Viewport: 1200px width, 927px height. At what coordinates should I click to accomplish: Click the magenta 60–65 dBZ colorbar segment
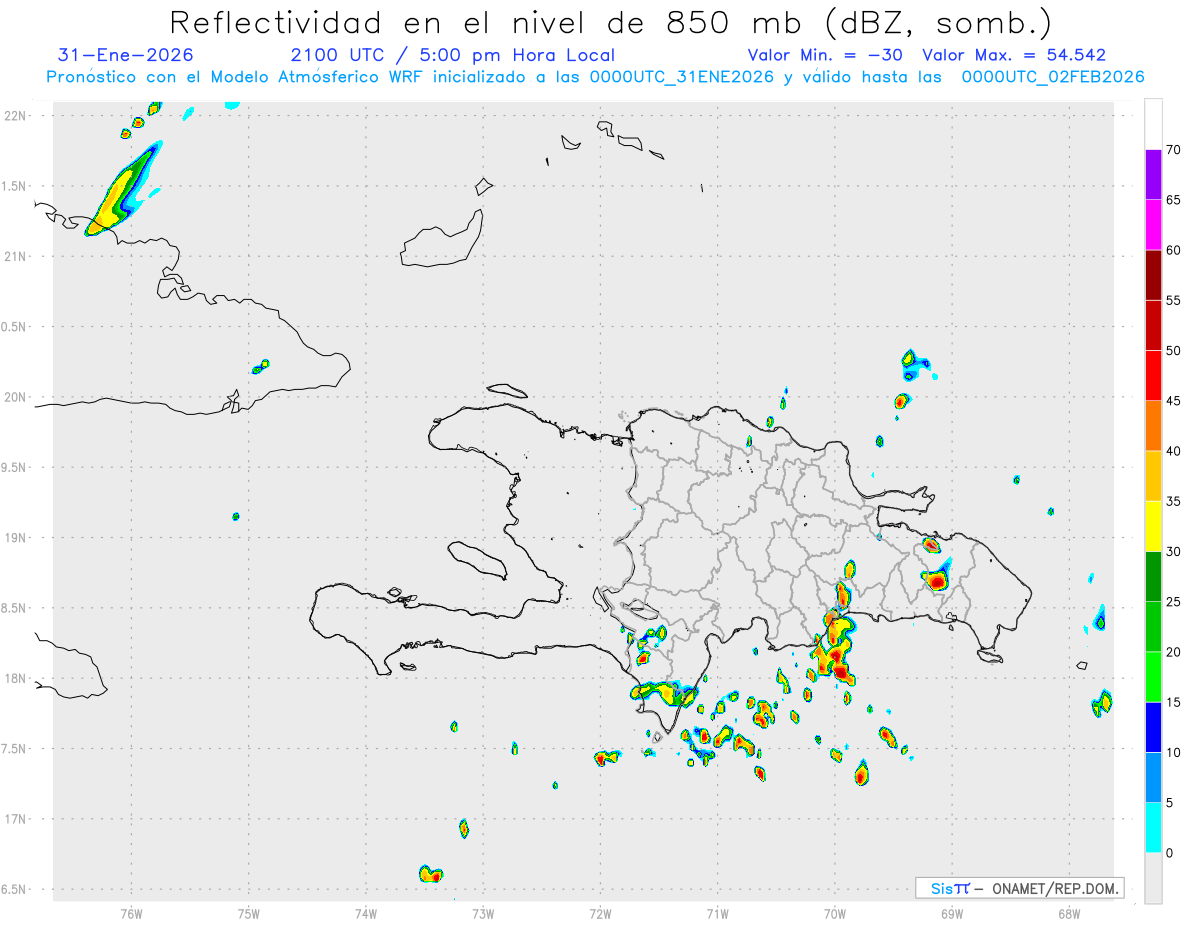point(1153,225)
